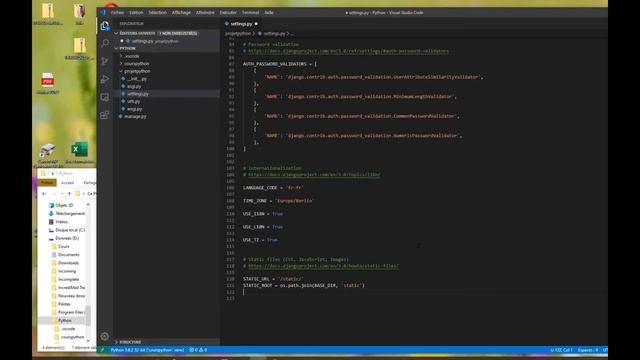640x360 pixels.
Task: Open the Excel file icon on the desktop
Action: click(79, 153)
